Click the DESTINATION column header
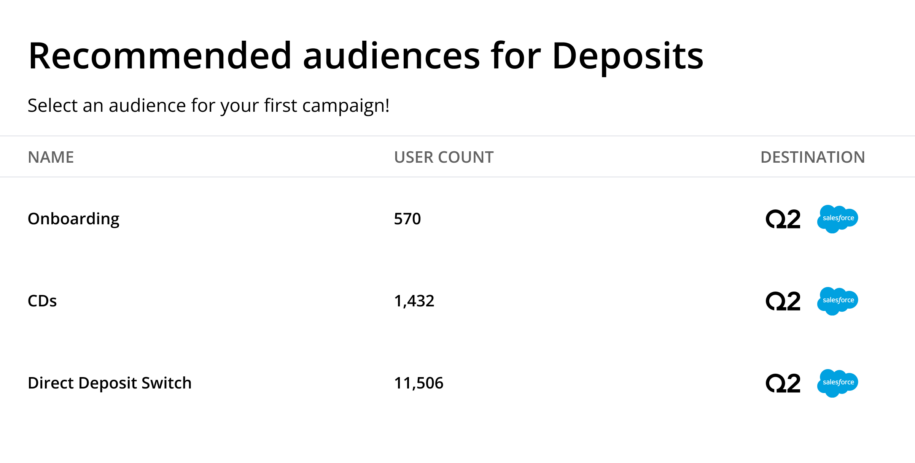Image resolution: width=915 pixels, height=463 pixels. pyautogui.click(x=812, y=157)
